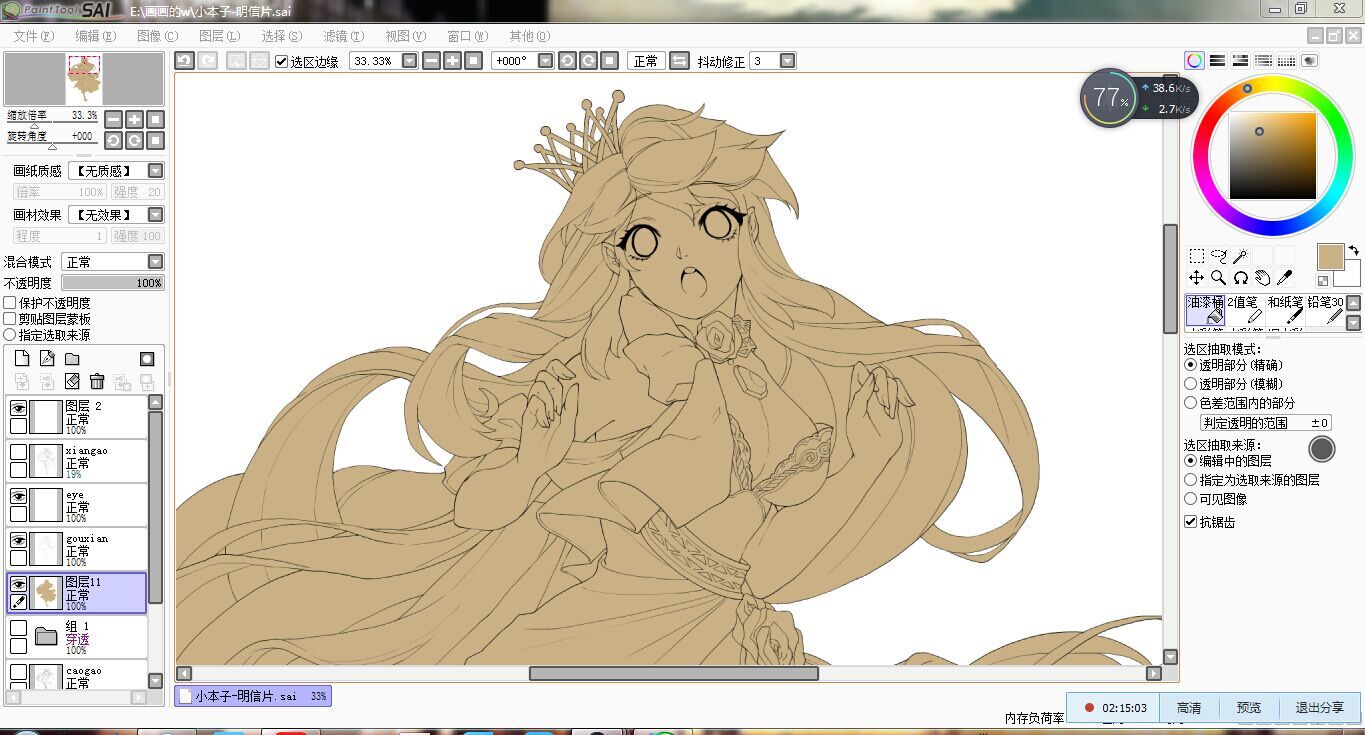Image resolution: width=1365 pixels, height=735 pixels.
Task: Open the 混合模式 blending mode dropdown
Action: [113, 262]
